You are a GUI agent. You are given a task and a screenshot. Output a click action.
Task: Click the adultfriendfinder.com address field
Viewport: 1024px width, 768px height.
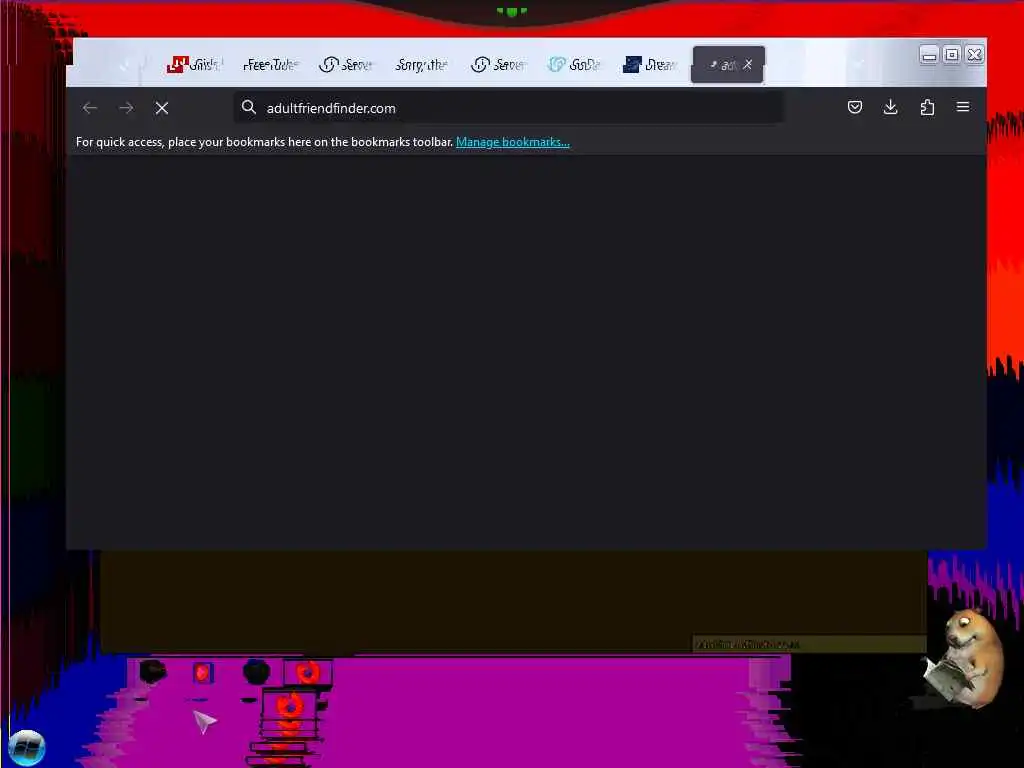509,108
